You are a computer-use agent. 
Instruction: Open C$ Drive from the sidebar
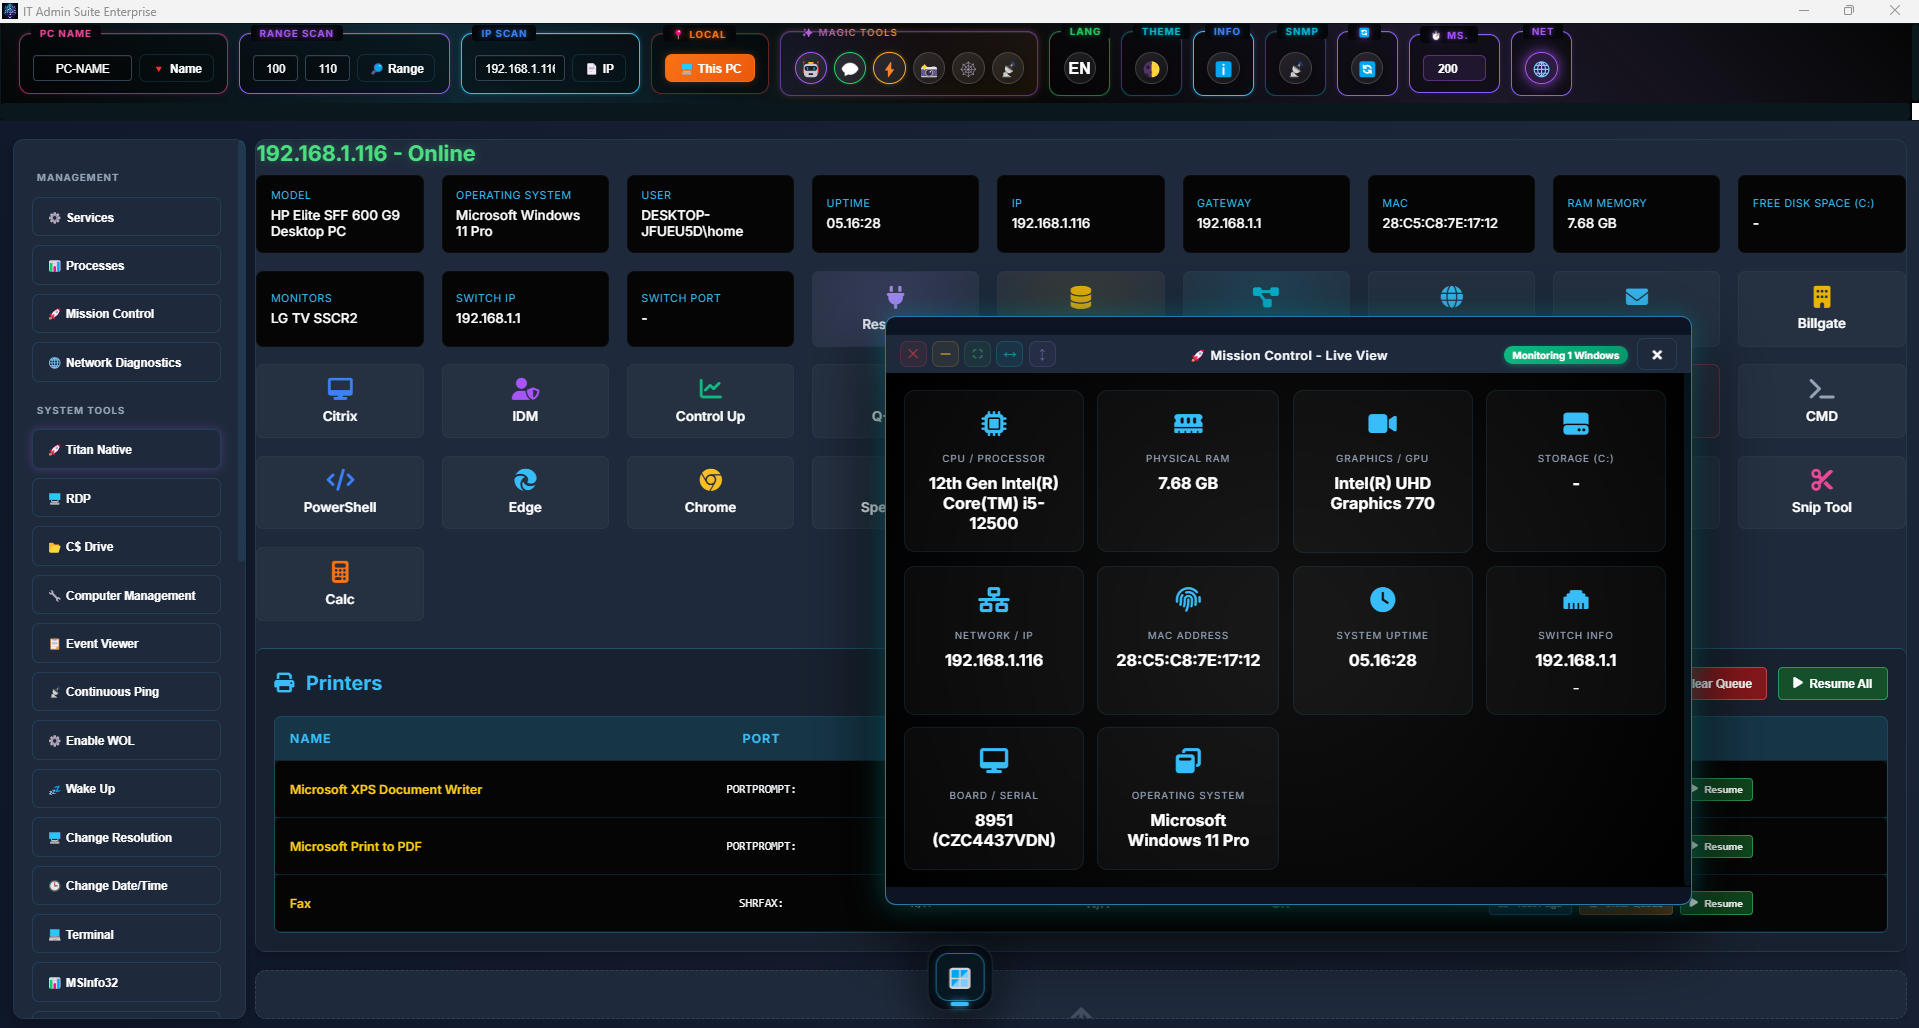(x=126, y=546)
